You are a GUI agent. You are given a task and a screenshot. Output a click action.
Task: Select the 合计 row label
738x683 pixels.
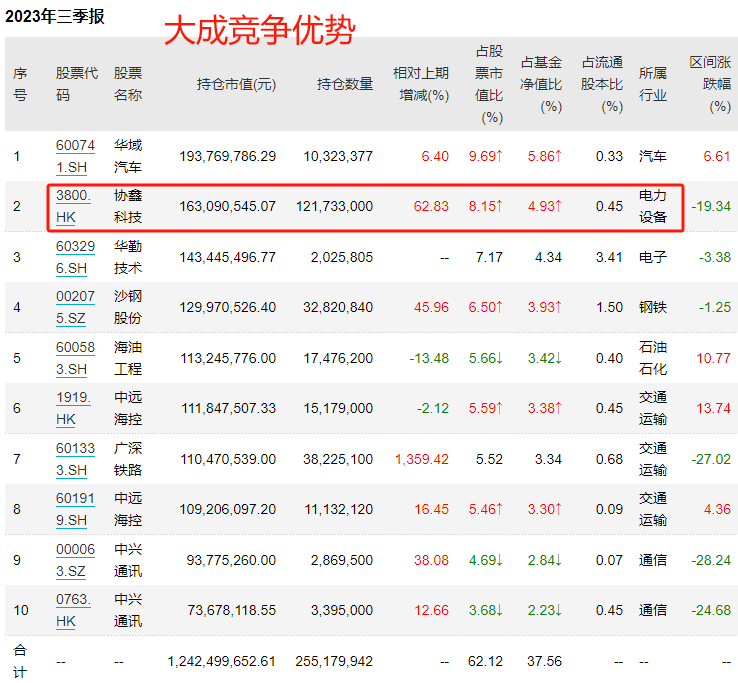point(20,661)
